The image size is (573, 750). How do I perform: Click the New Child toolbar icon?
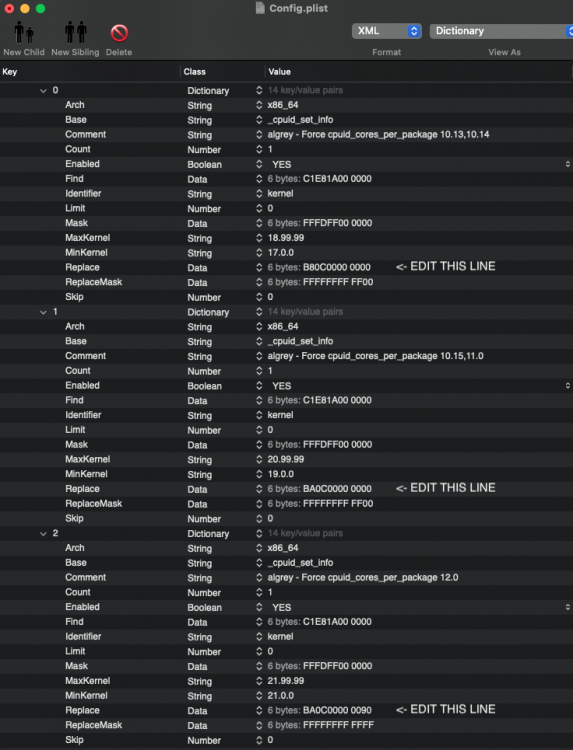[23, 33]
